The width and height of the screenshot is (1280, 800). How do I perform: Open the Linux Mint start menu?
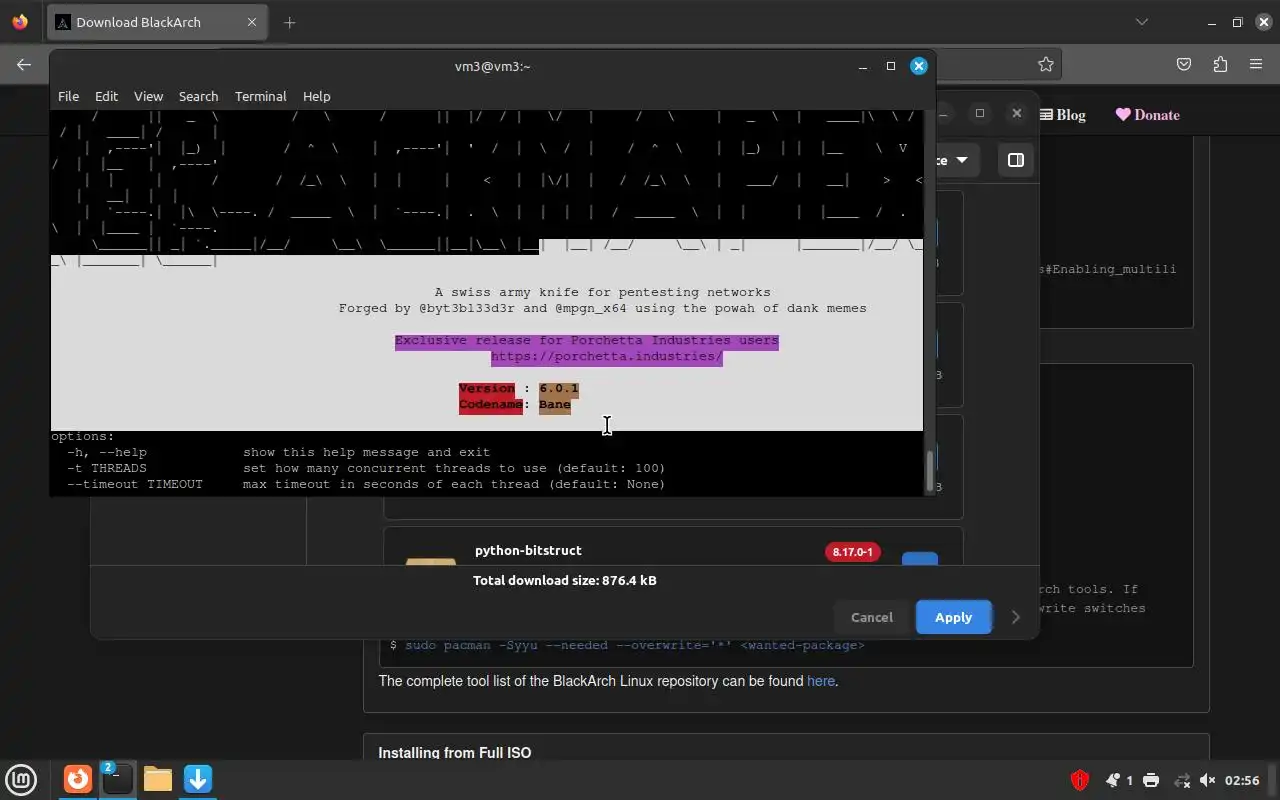coord(21,779)
